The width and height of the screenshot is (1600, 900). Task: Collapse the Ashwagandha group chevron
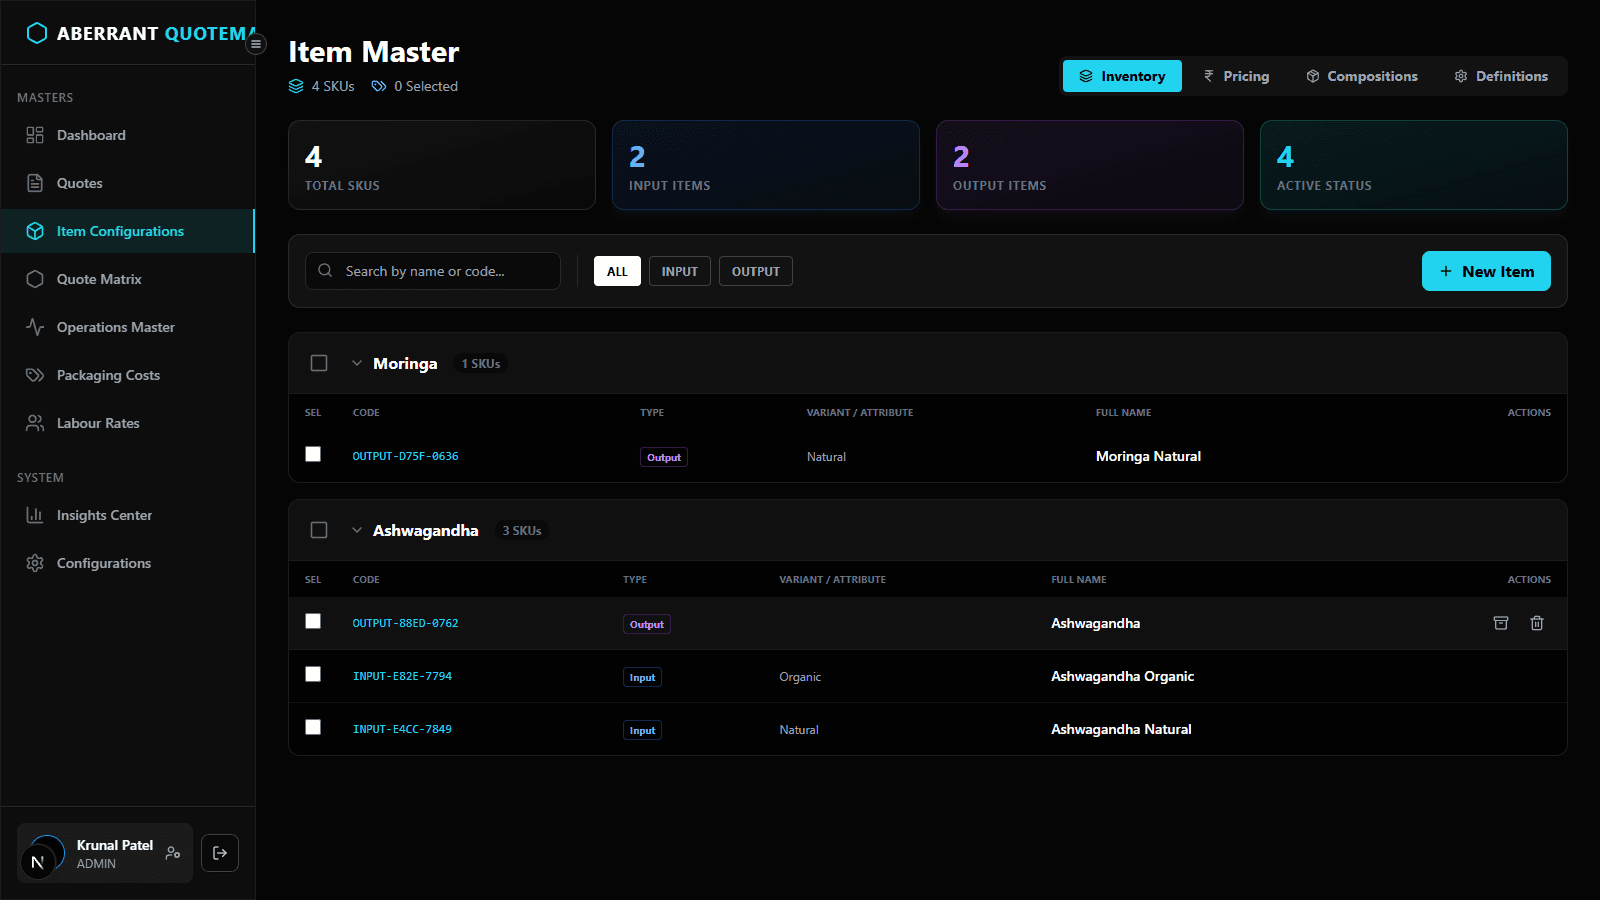357,530
